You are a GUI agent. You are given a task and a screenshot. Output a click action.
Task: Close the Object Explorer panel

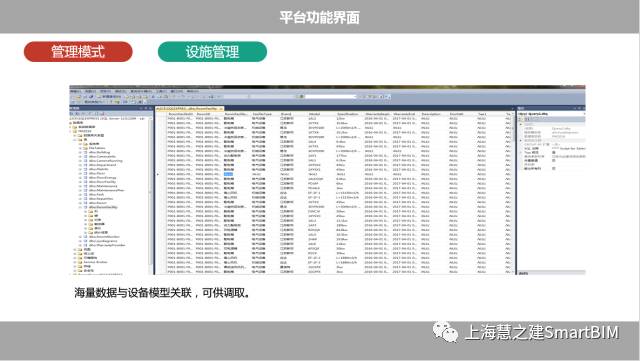[x=151, y=108]
